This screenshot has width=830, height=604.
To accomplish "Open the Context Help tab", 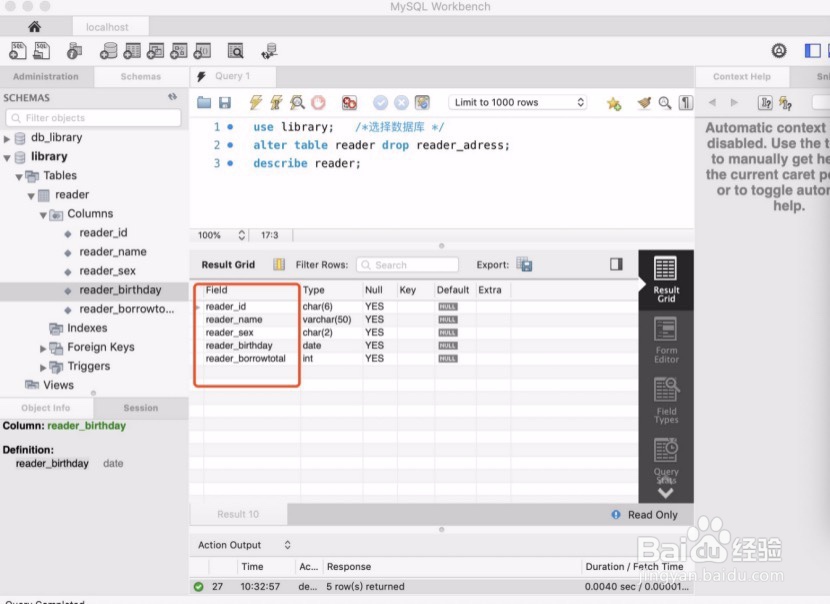I will point(742,76).
